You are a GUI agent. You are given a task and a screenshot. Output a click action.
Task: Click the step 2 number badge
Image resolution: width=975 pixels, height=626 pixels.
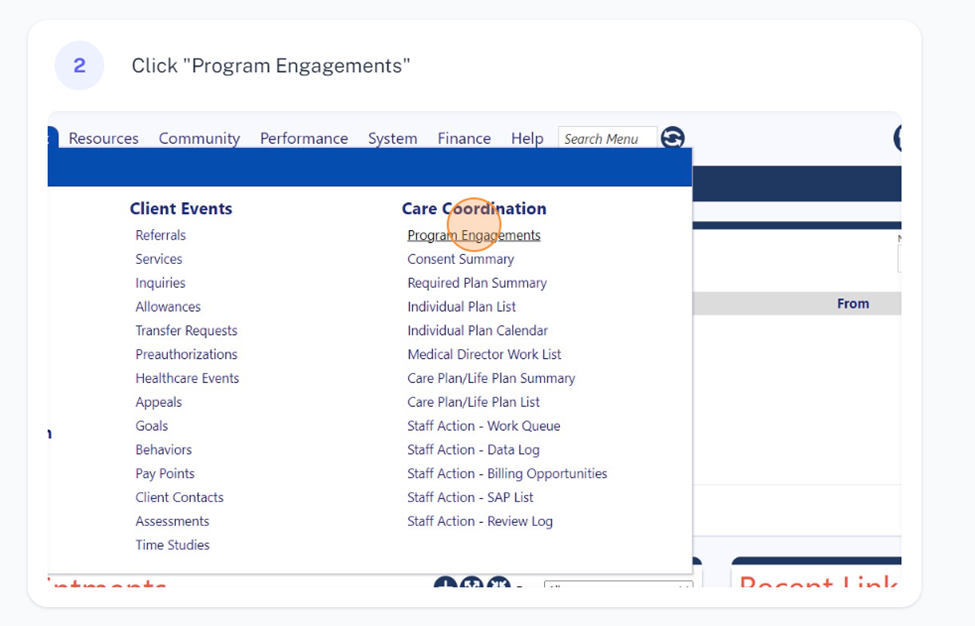80,66
